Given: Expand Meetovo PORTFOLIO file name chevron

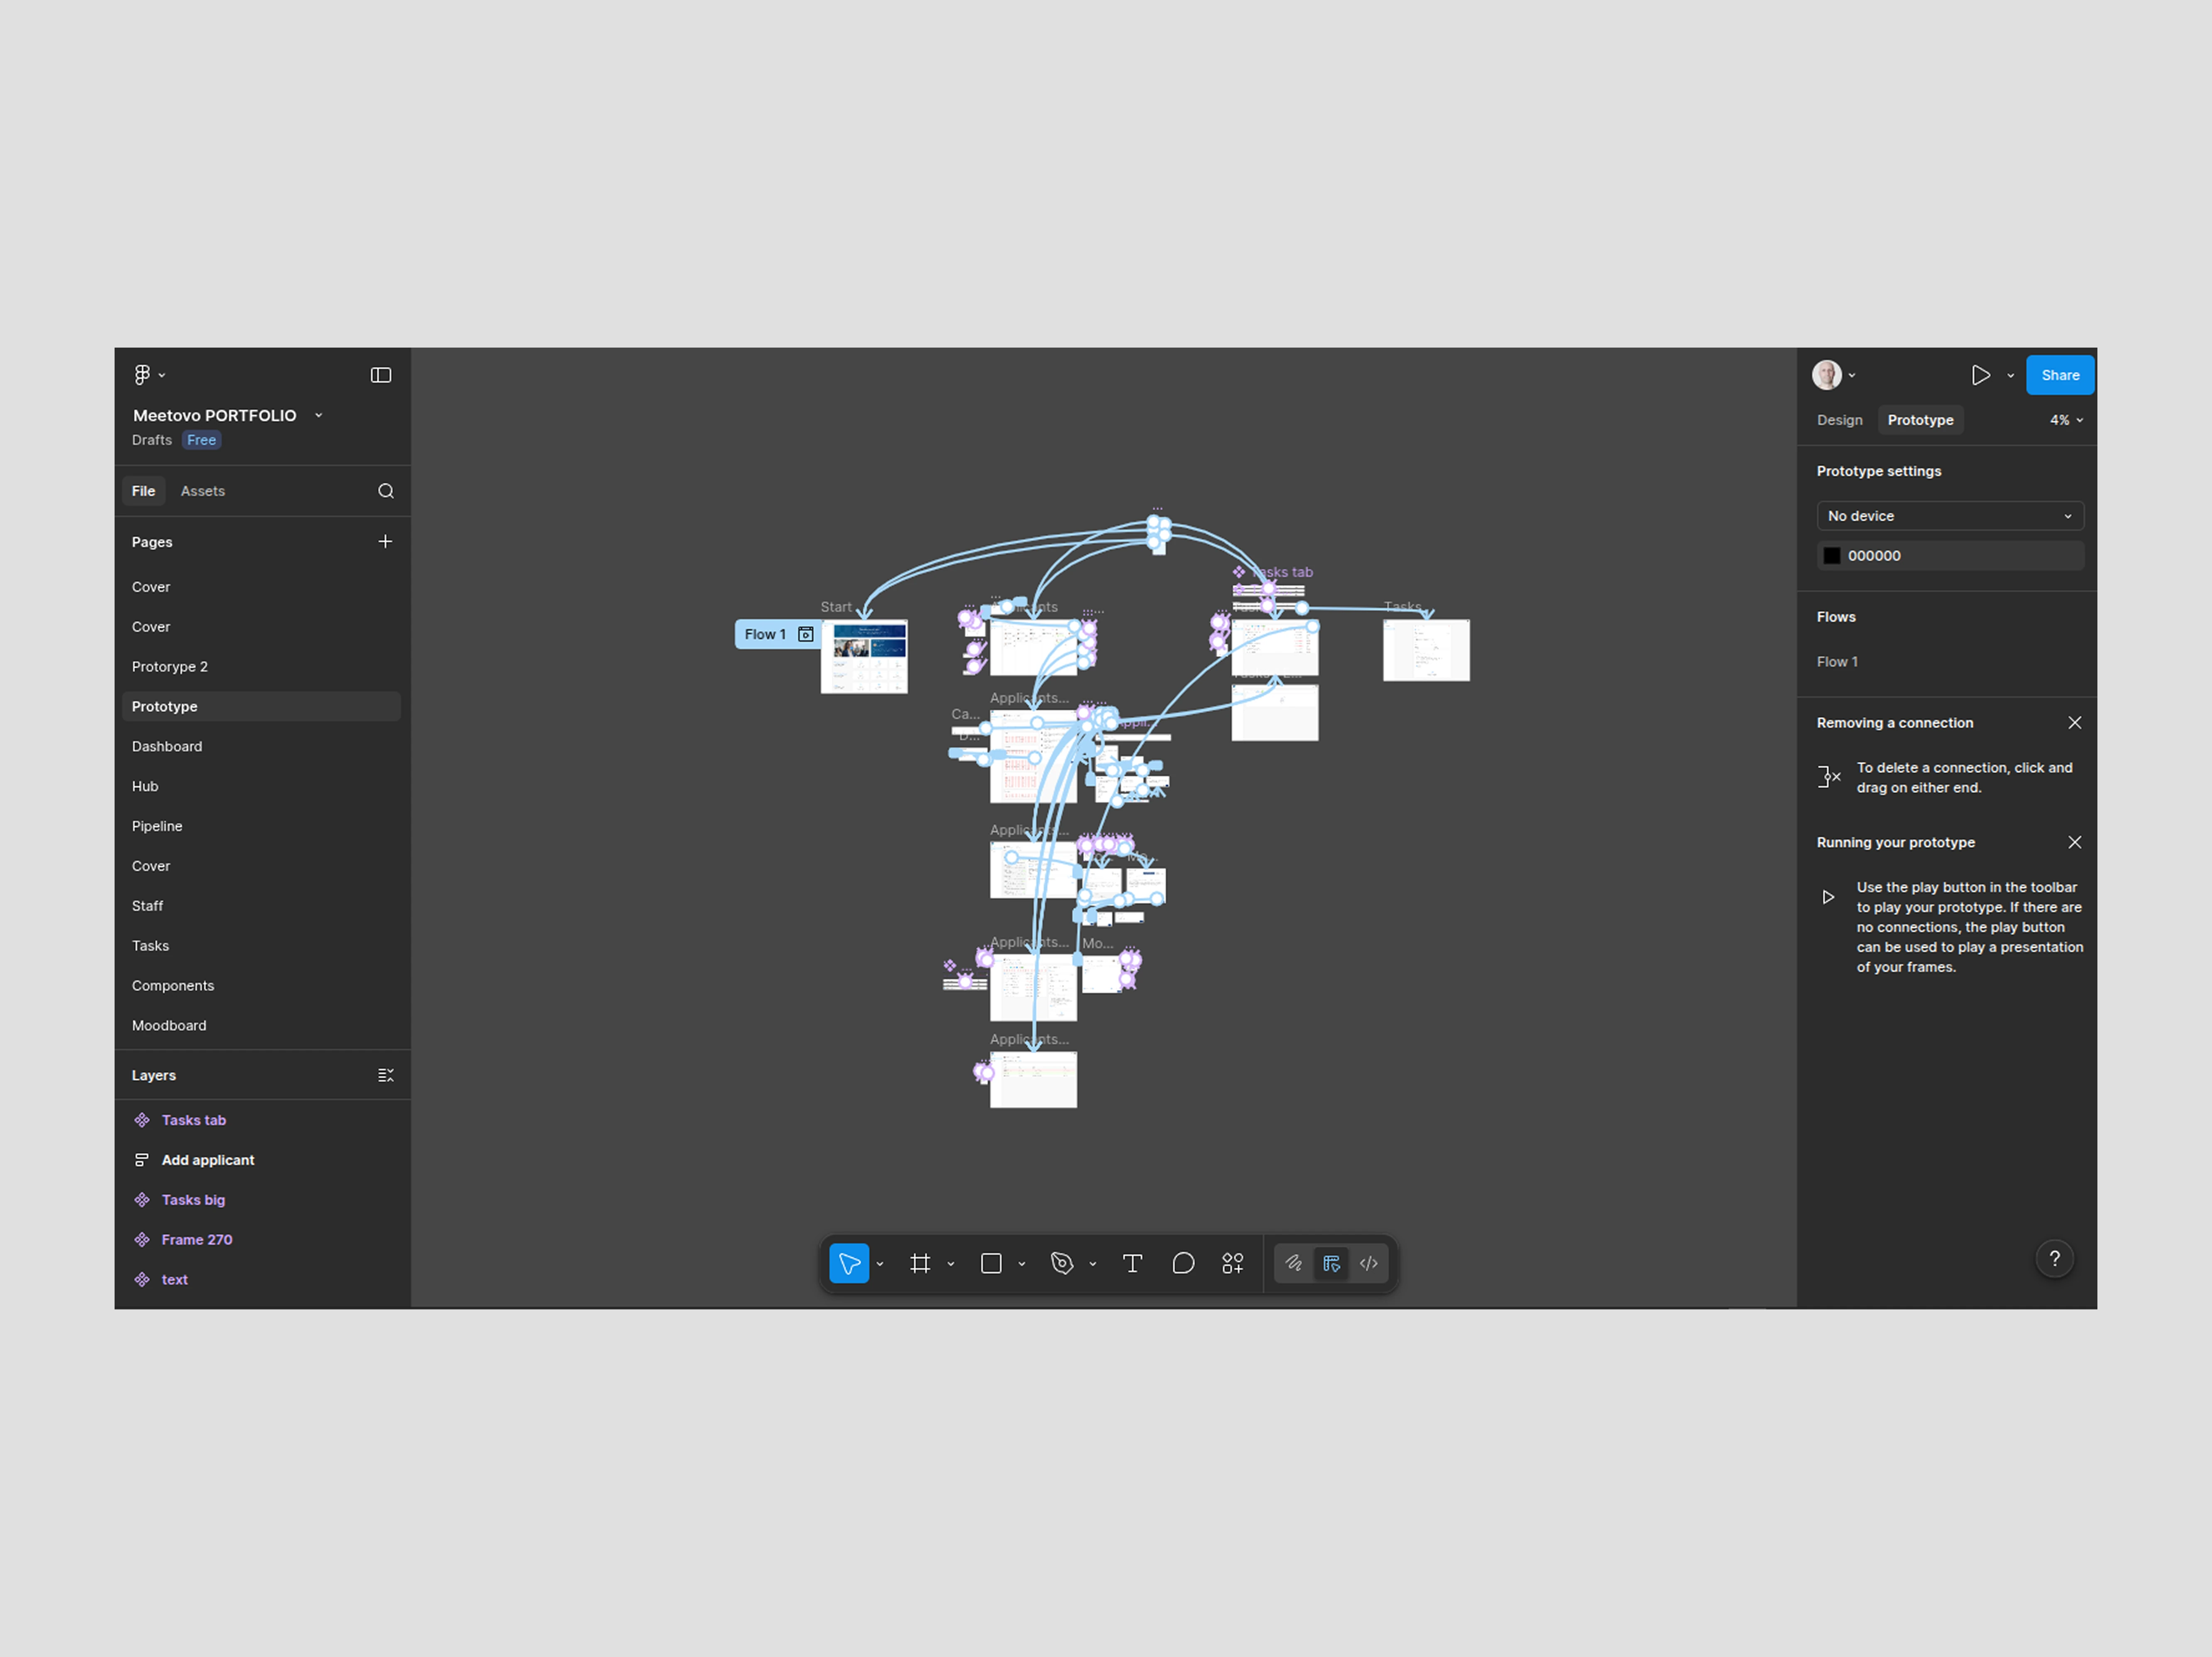Looking at the screenshot, I should tap(319, 415).
